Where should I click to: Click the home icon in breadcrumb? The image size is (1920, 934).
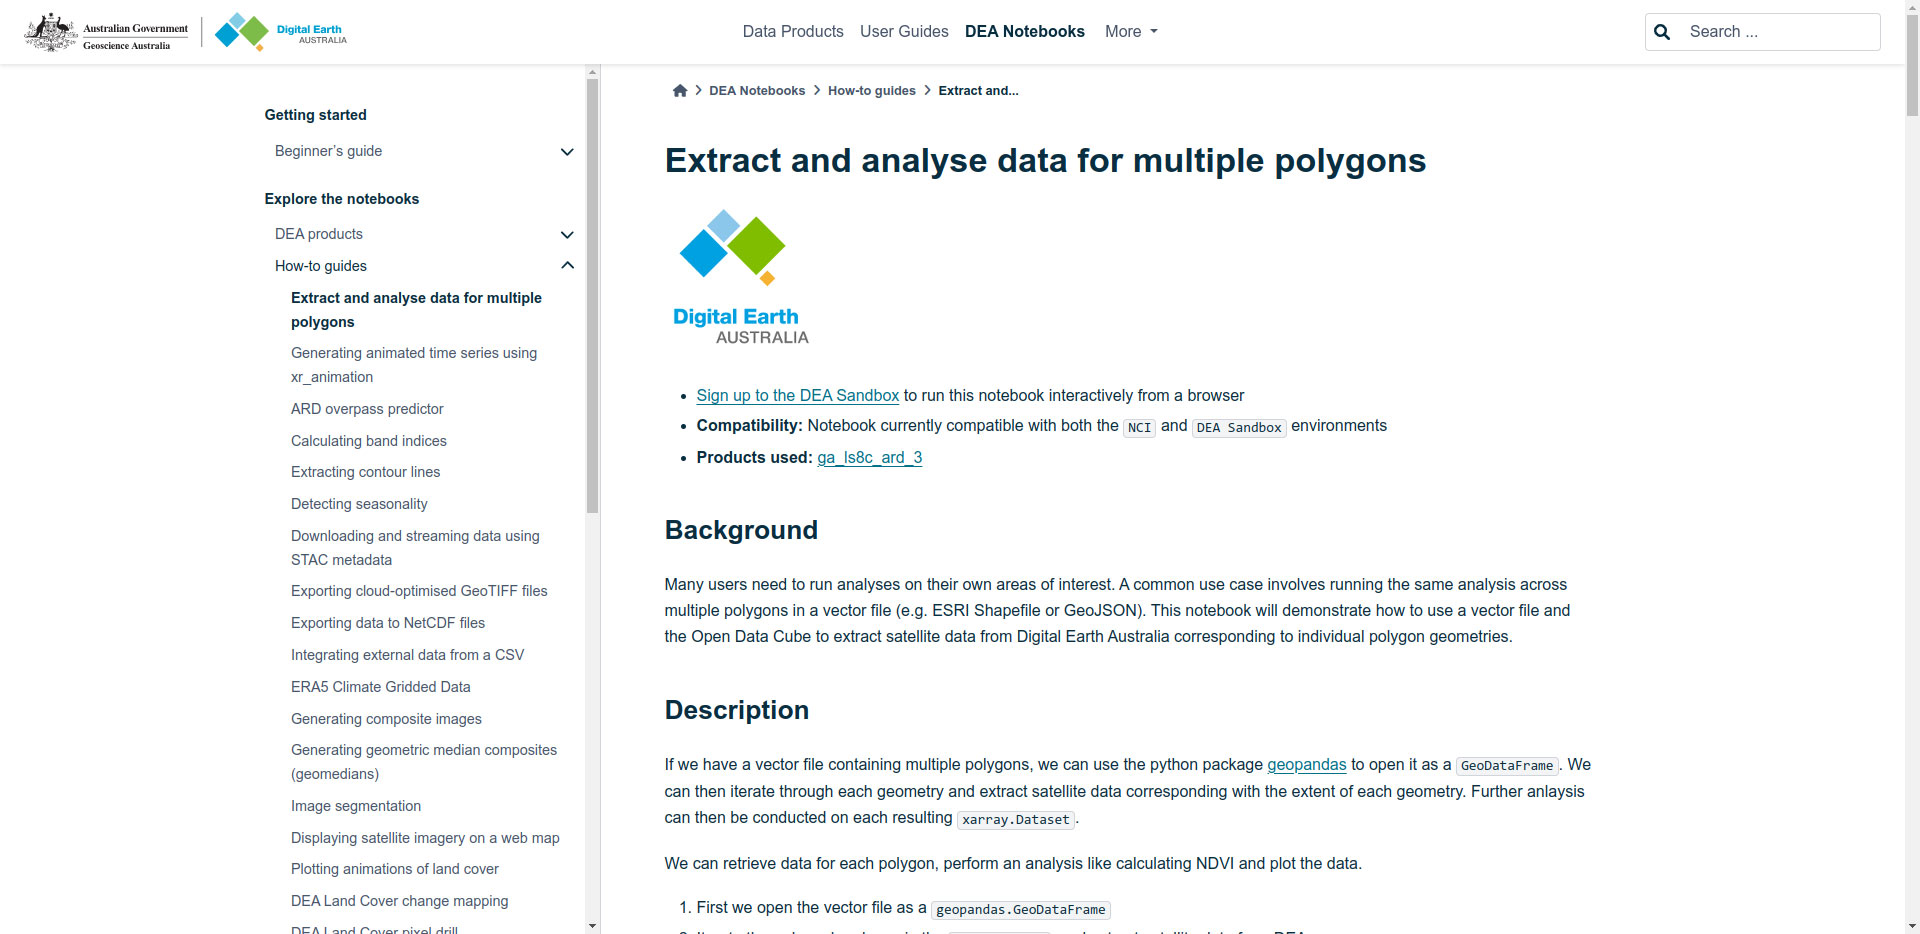click(680, 91)
